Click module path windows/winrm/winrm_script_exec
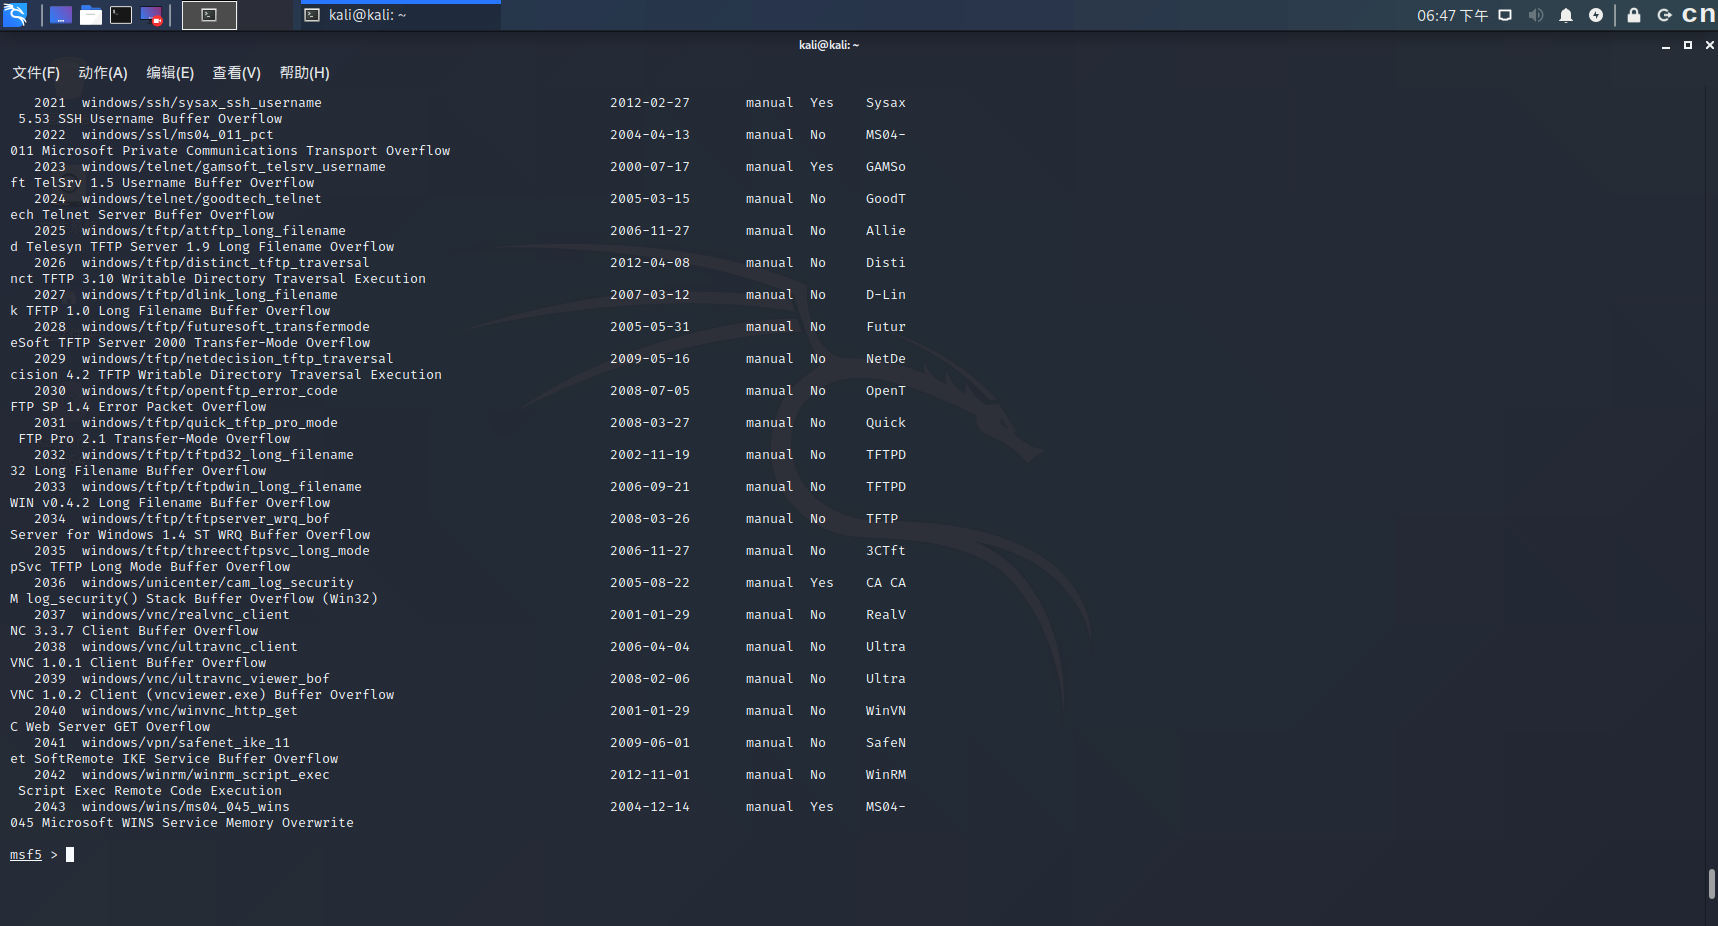 [x=206, y=775]
